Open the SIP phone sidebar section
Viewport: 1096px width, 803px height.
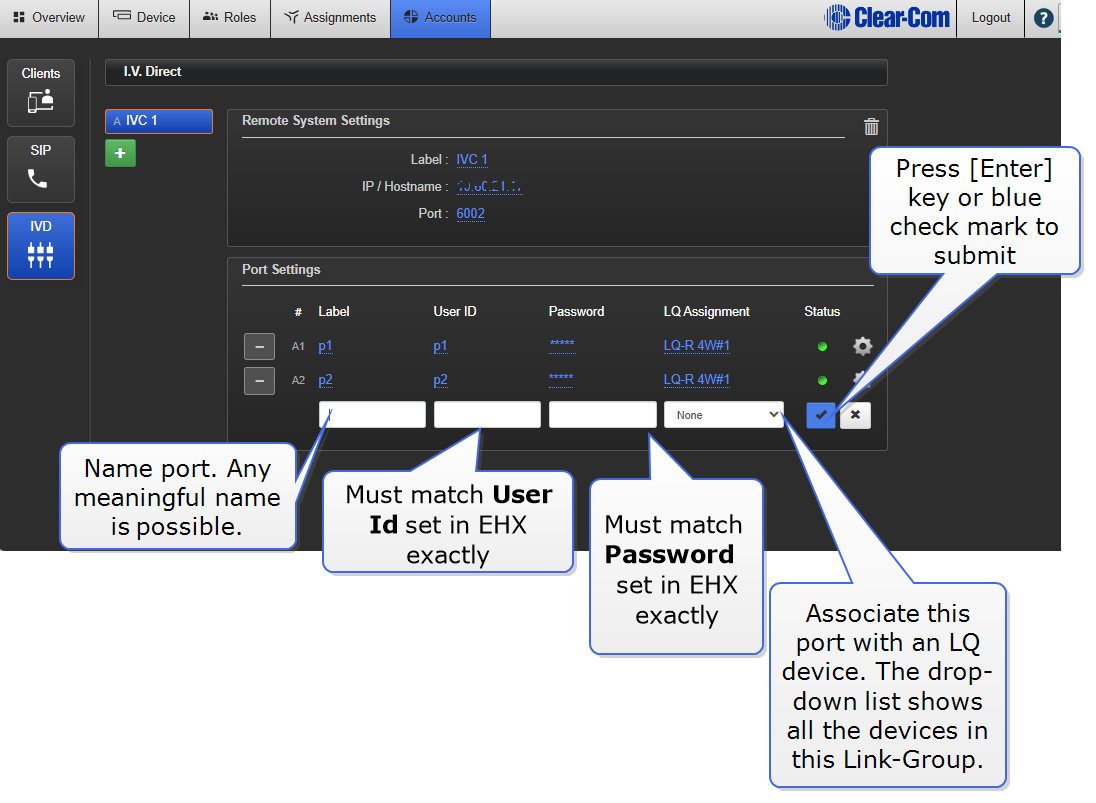[x=41, y=169]
